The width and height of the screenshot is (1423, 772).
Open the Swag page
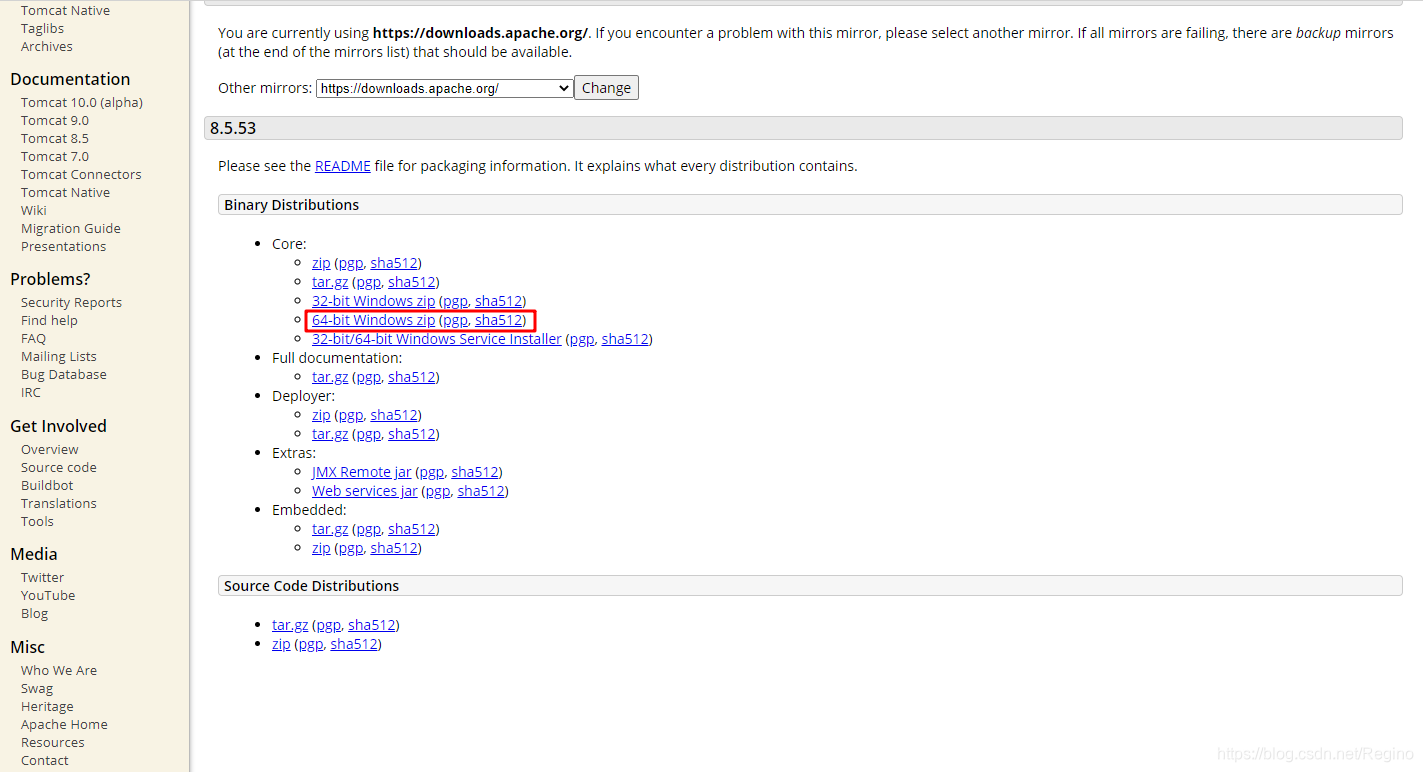(x=37, y=689)
